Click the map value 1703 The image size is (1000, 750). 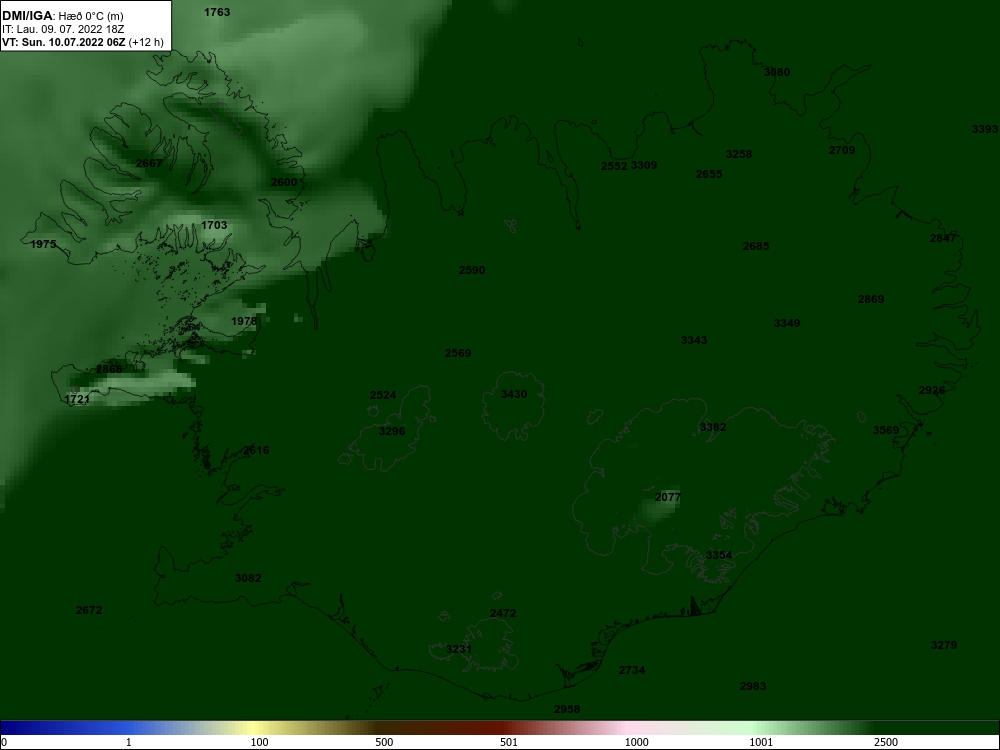[x=214, y=225]
